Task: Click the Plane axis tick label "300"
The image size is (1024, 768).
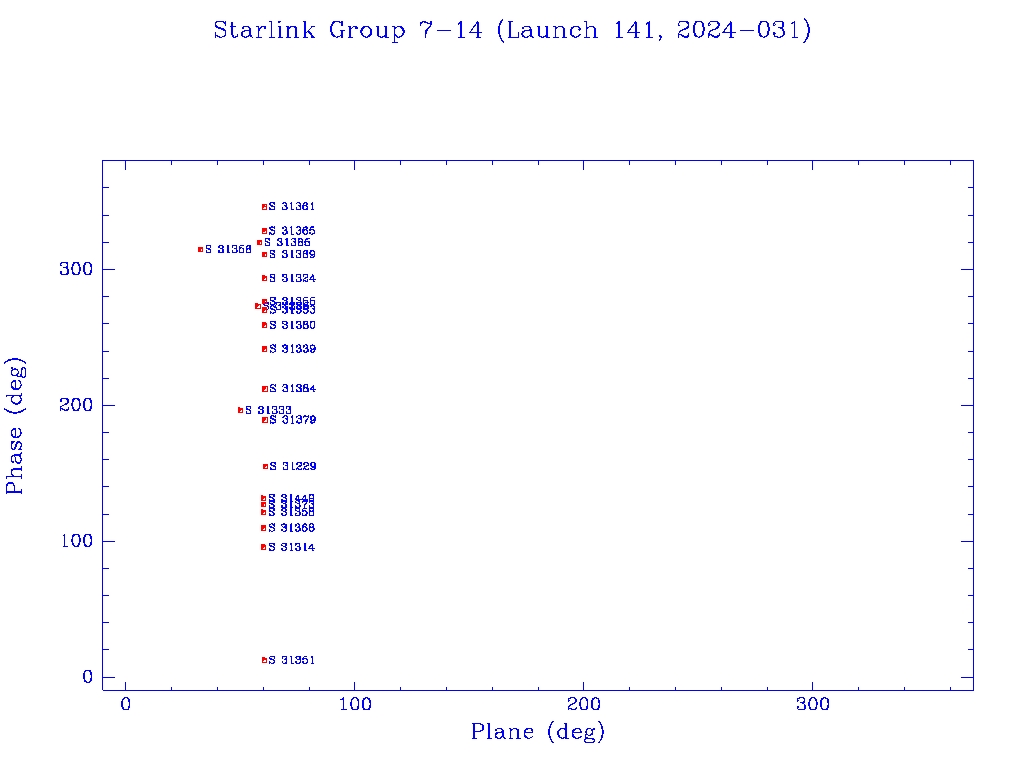Action: (812, 704)
